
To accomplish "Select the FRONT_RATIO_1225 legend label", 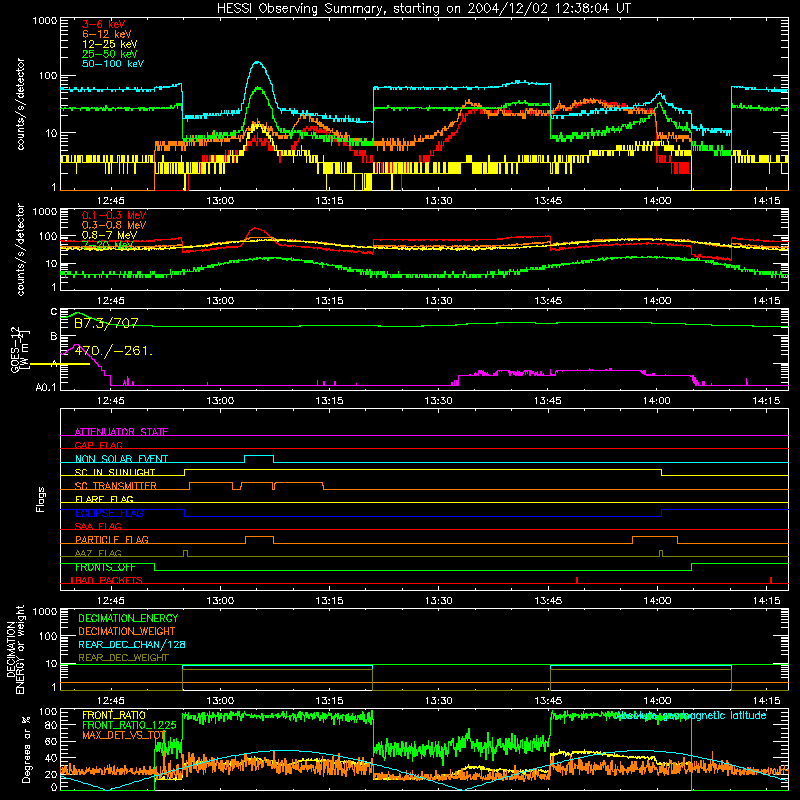I will (x=129, y=725).
